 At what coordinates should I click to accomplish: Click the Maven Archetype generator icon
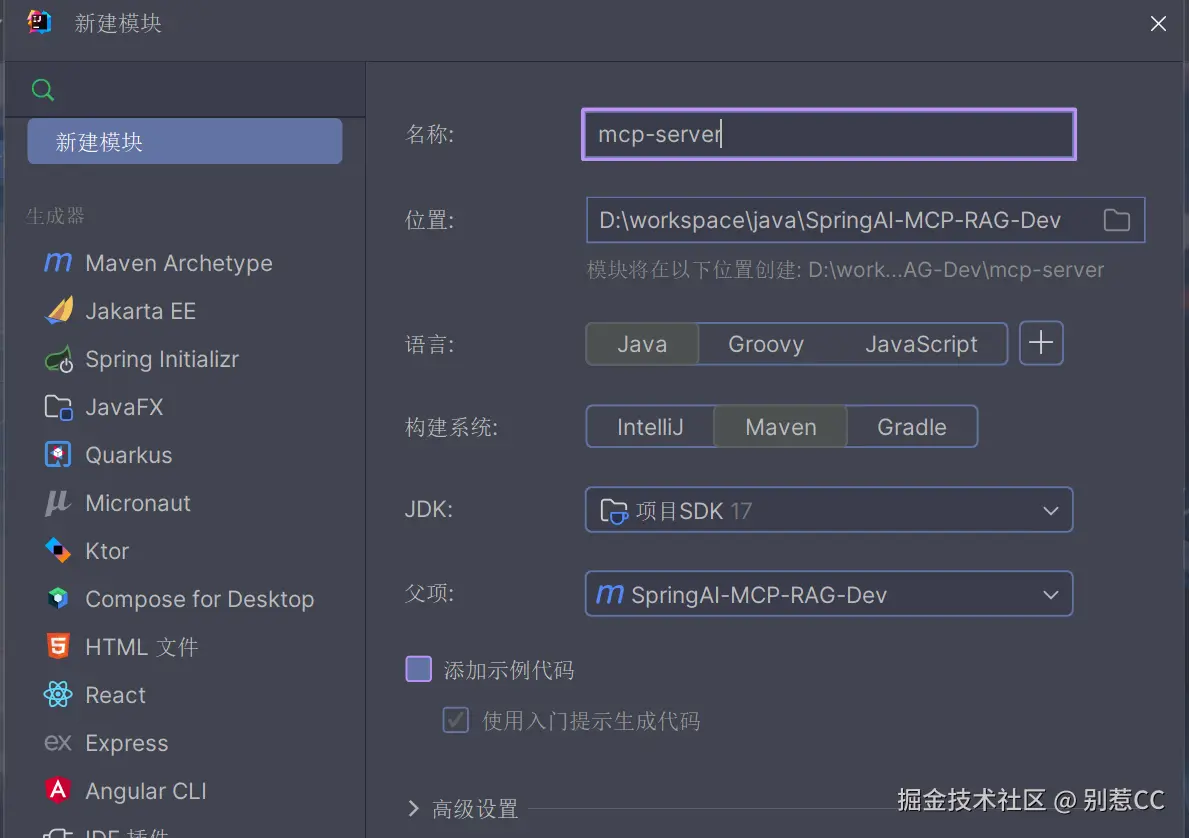[x=58, y=263]
